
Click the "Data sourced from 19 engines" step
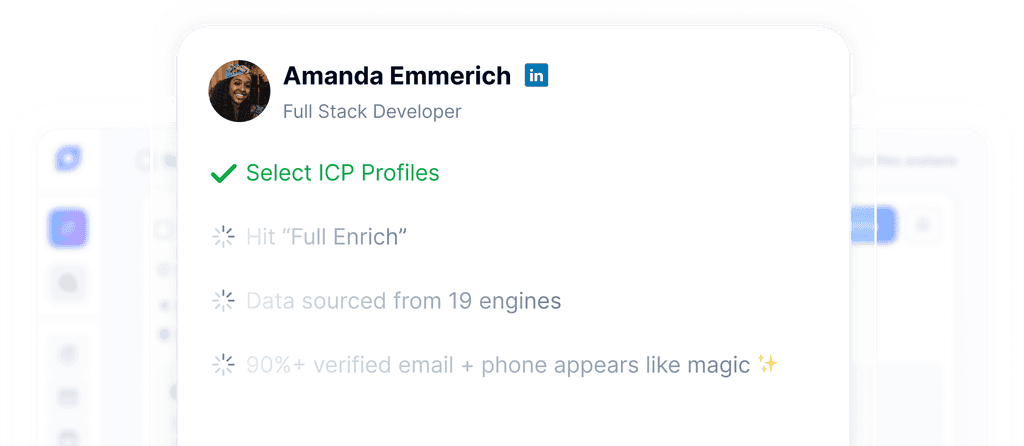click(404, 300)
